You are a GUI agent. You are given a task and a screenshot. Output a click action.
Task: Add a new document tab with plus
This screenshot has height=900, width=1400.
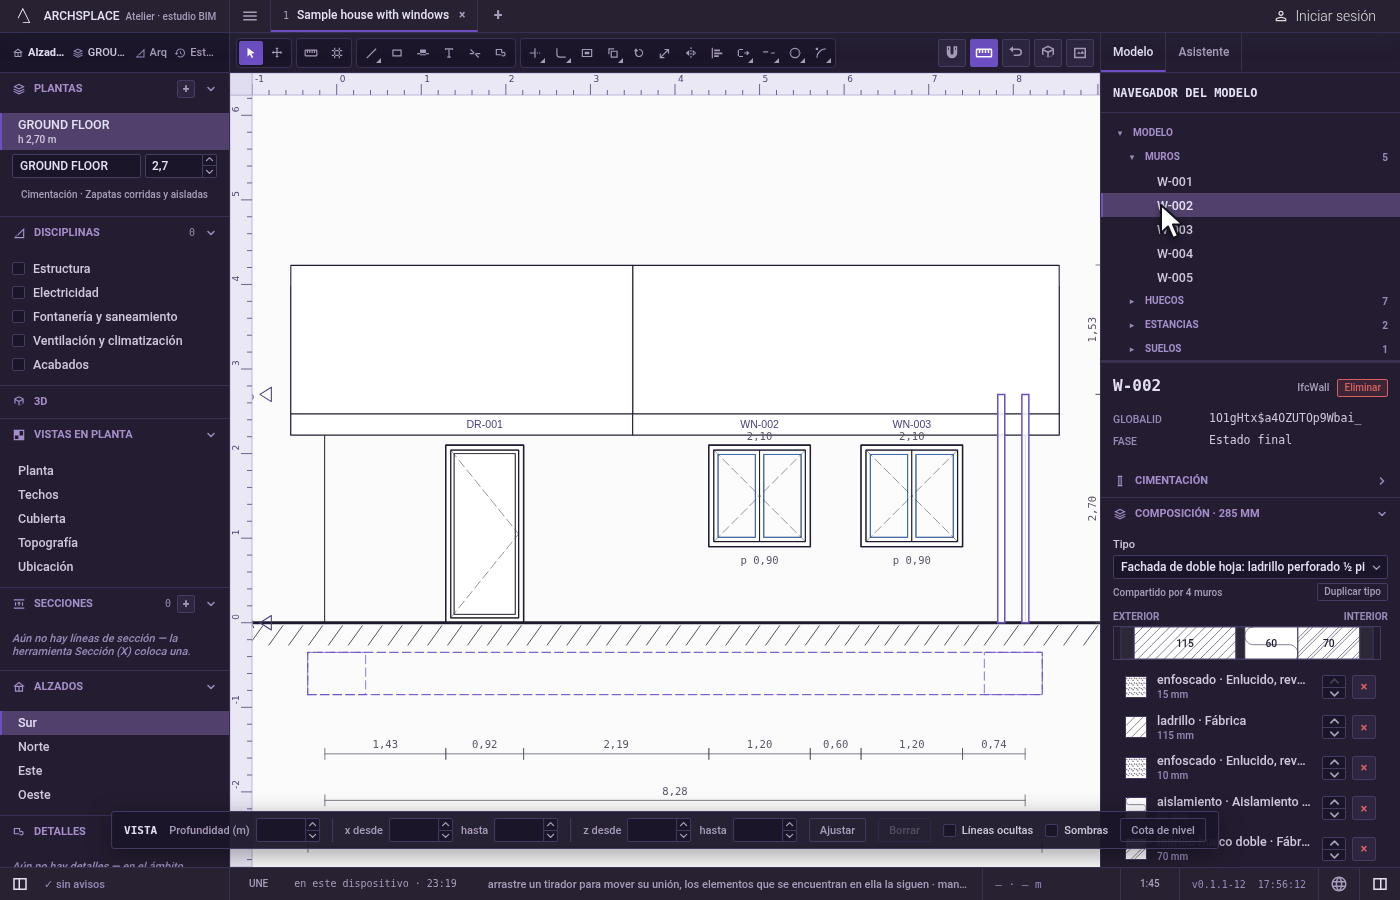point(498,15)
